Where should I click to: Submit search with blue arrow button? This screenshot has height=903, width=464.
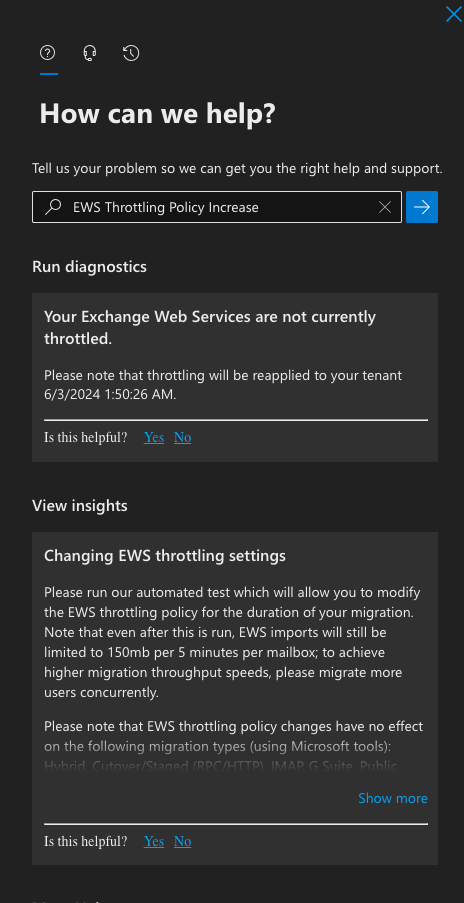(x=422, y=207)
